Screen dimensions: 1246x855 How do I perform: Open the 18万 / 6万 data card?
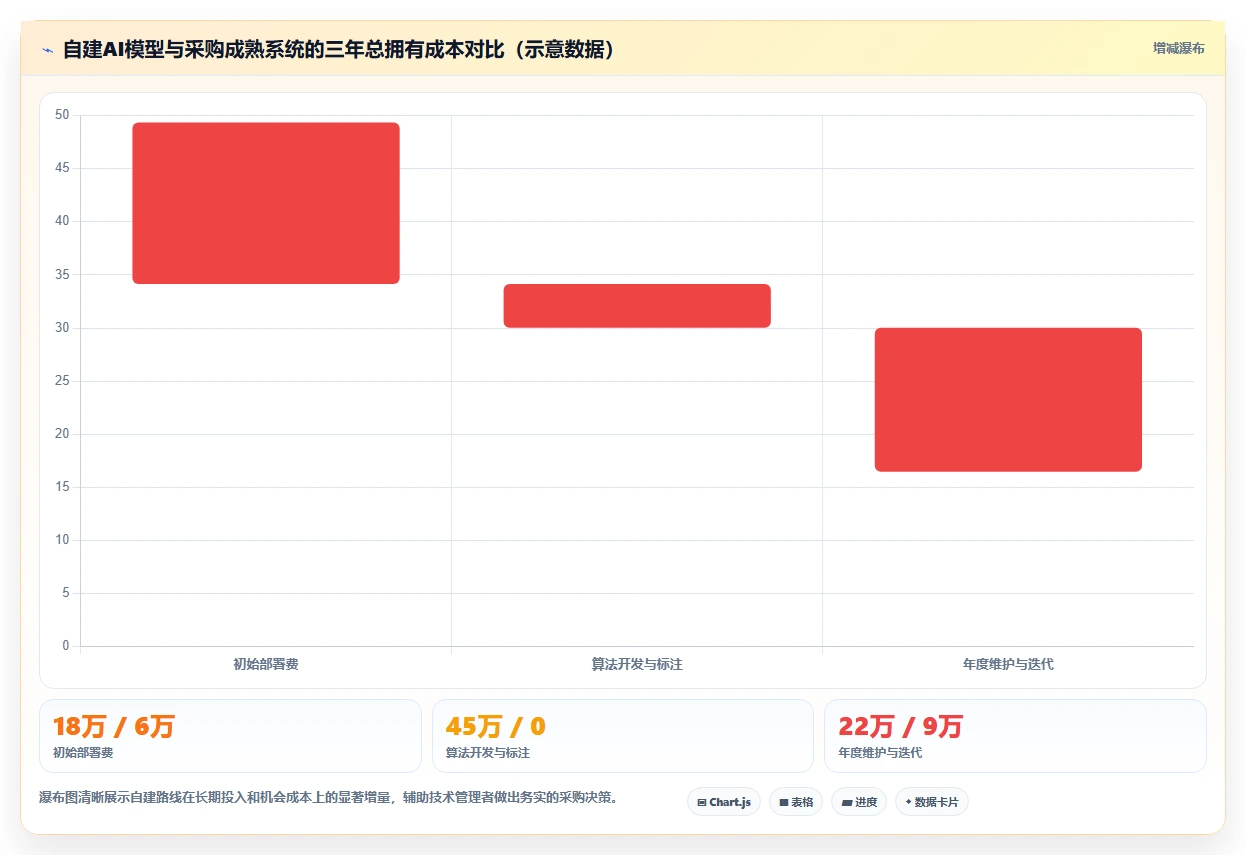coord(230,736)
